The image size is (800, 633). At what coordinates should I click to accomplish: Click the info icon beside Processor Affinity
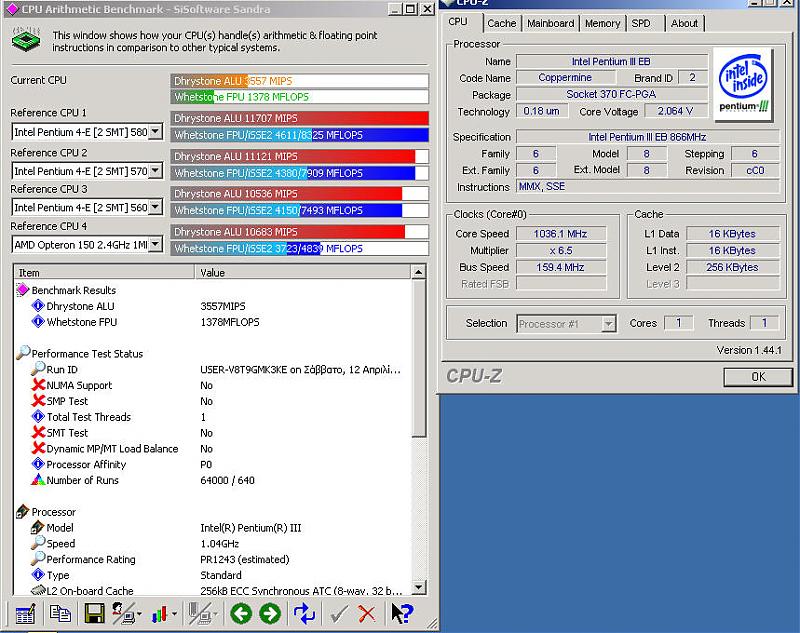pyautogui.click(x=38, y=464)
